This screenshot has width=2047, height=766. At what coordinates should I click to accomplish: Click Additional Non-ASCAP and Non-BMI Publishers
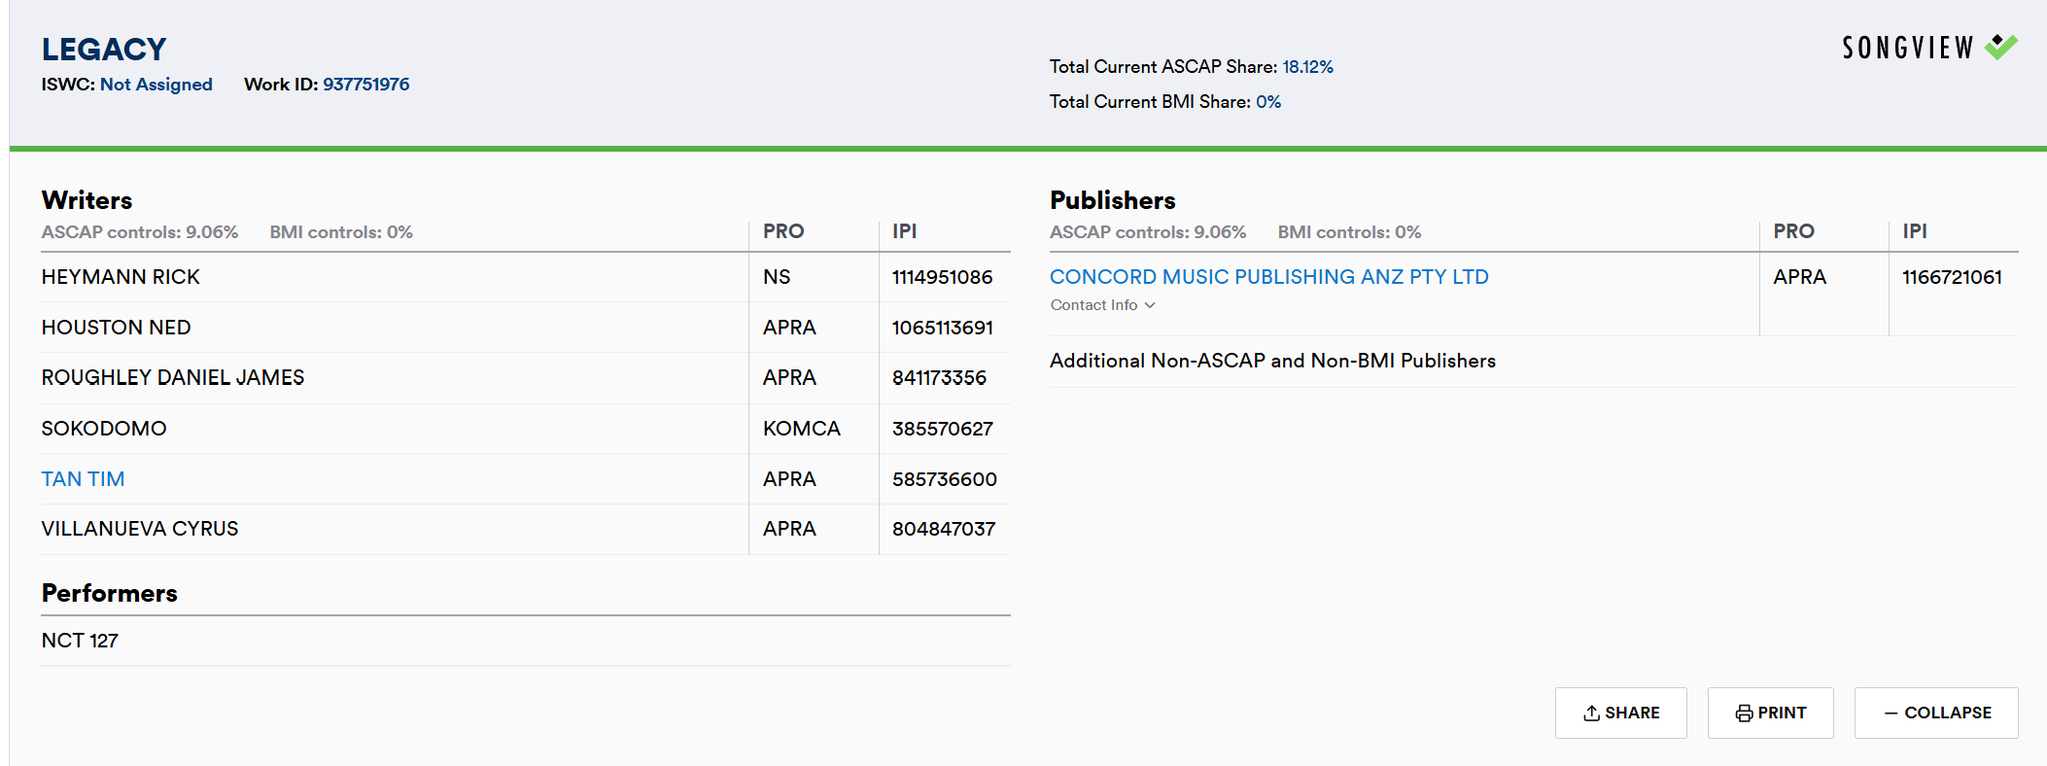click(x=1273, y=361)
